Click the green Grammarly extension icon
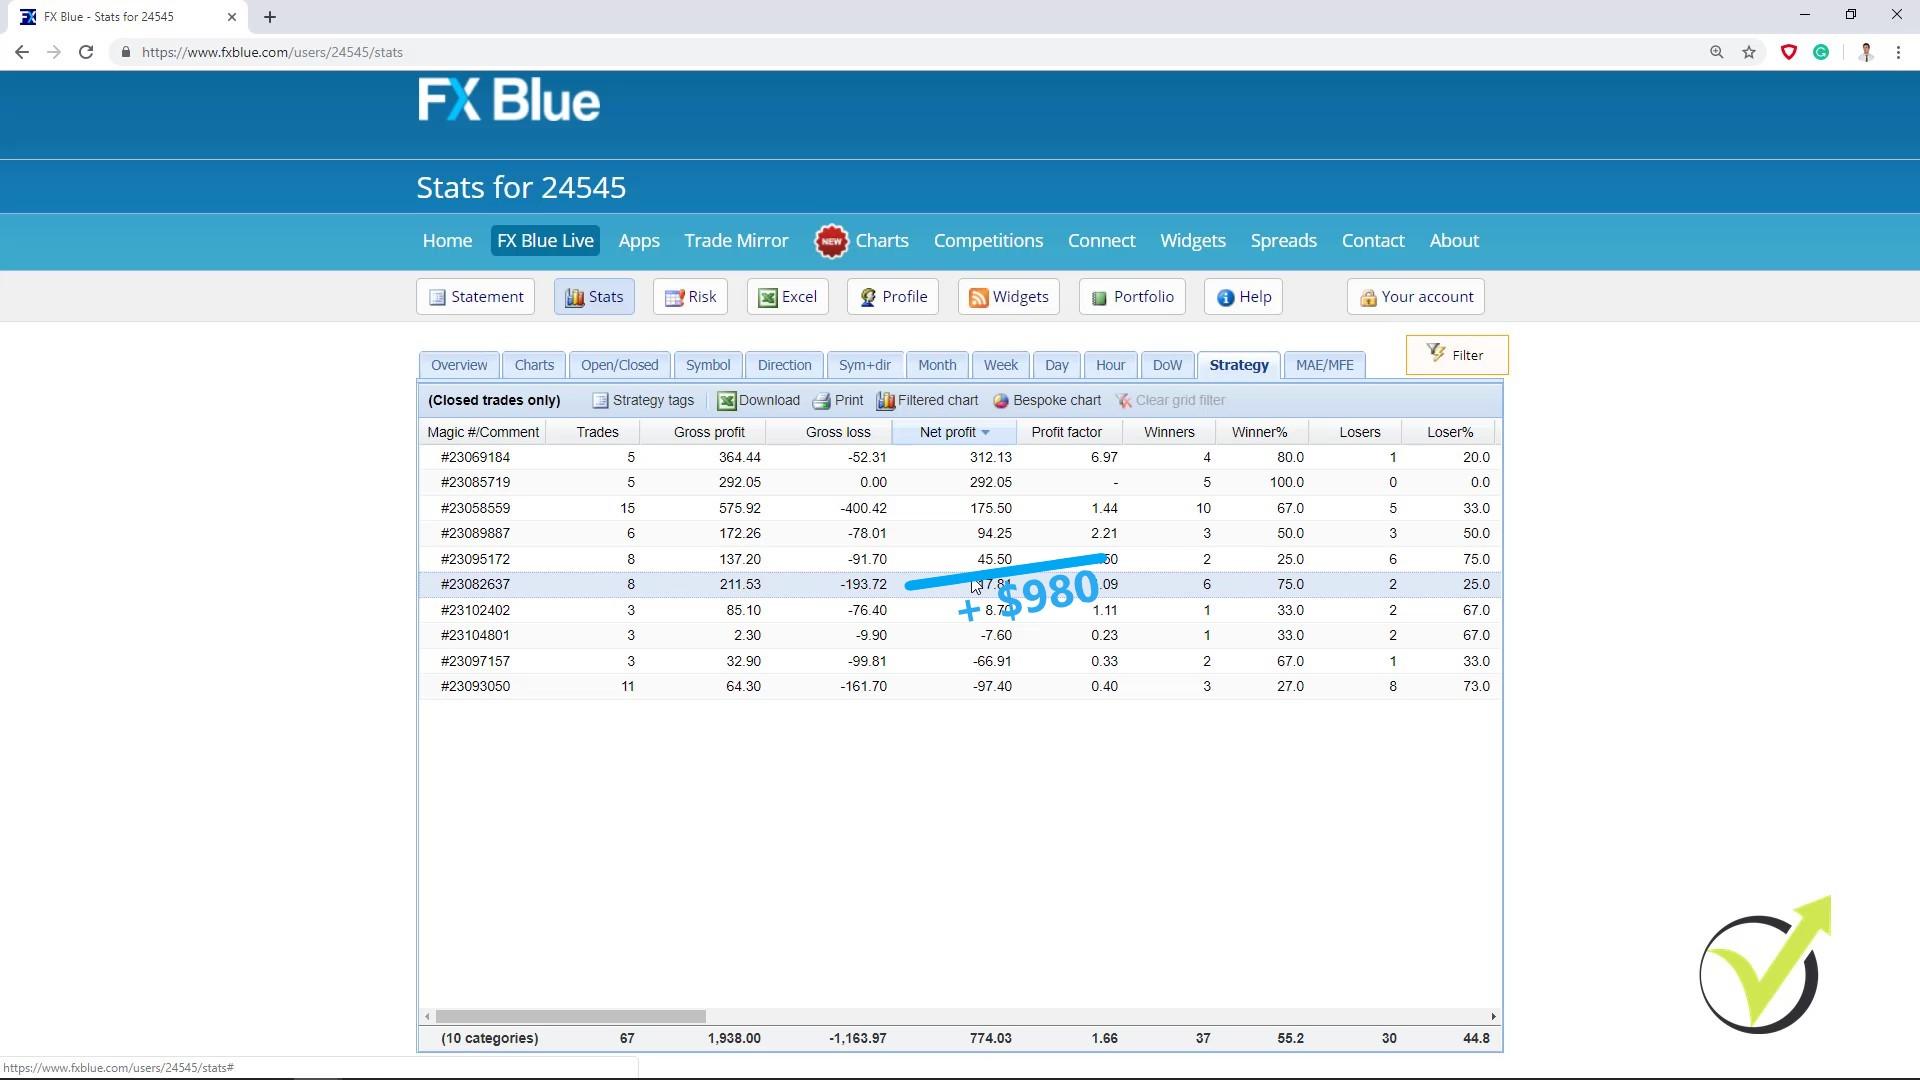1920x1080 pixels. [x=1821, y=52]
